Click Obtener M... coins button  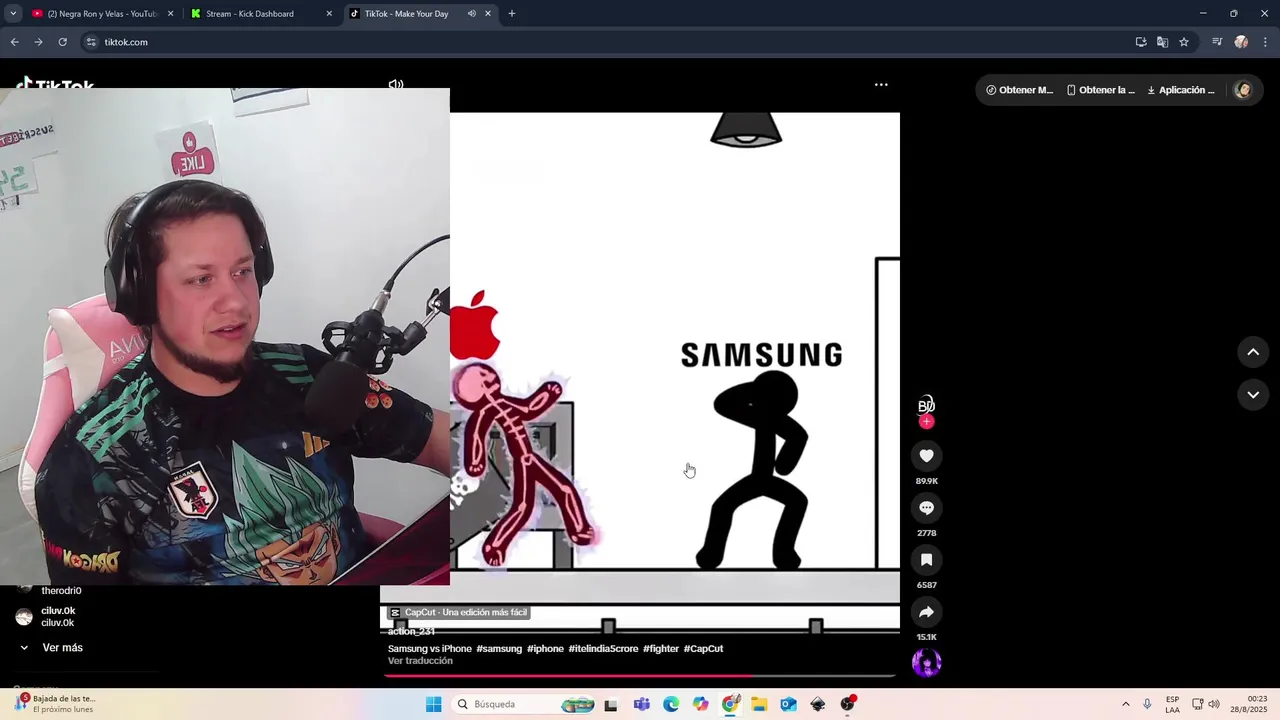tap(1019, 90)
